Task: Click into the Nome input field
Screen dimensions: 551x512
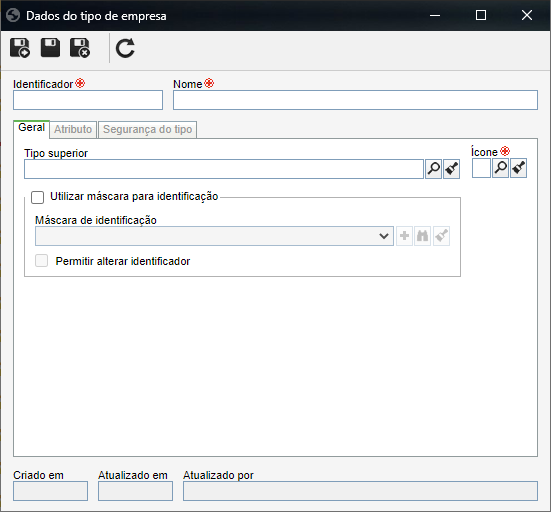Action: pyautogui.click(x=355, y=100)
